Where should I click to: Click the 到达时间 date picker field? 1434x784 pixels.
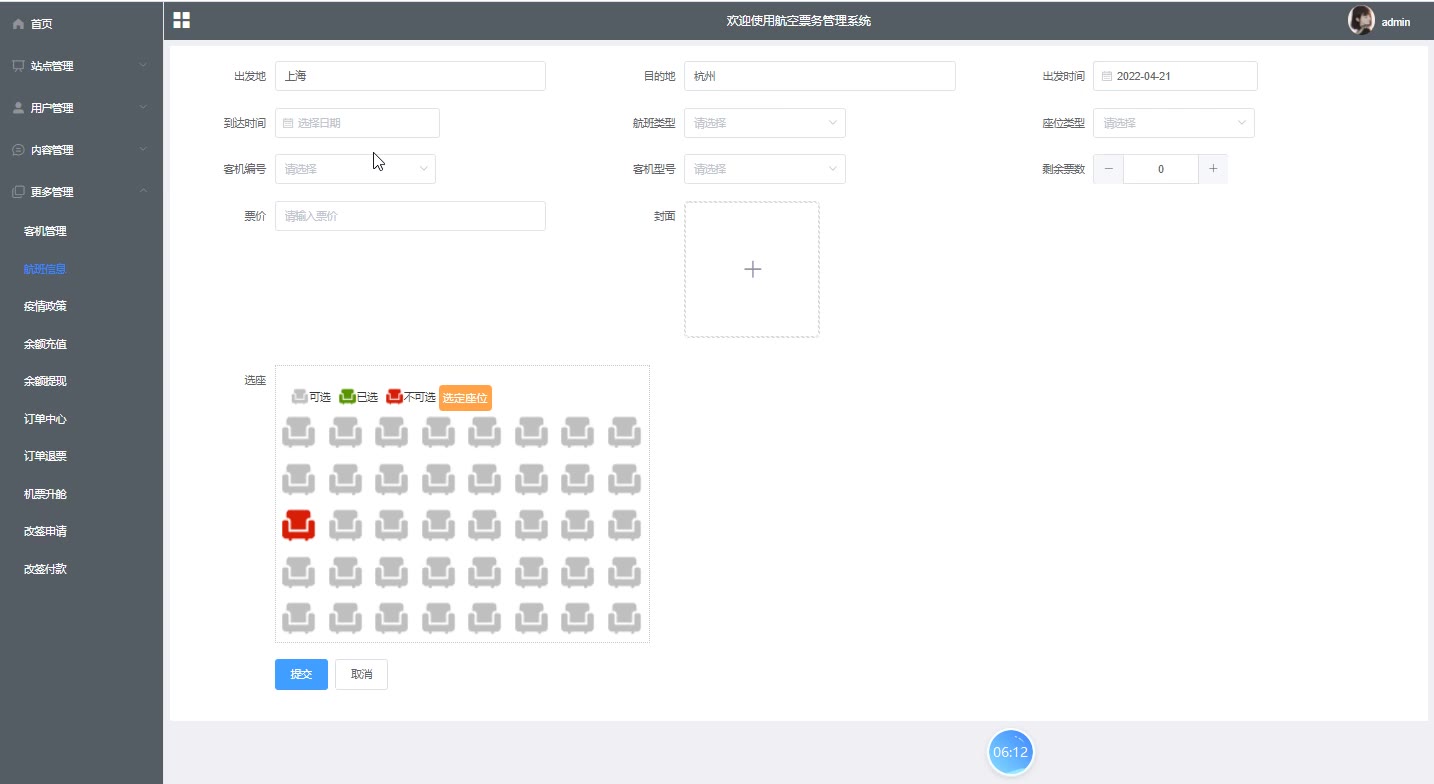(357, 123)
